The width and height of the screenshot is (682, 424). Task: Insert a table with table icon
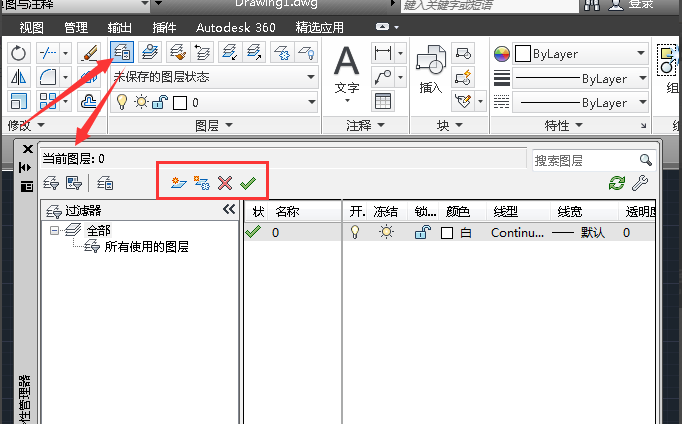click(383, 102)
